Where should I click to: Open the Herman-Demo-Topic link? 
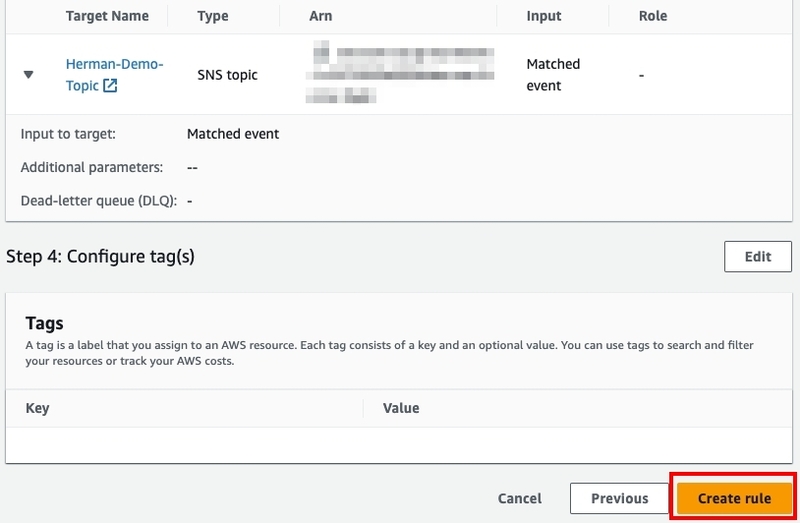(x=114, y=74)
